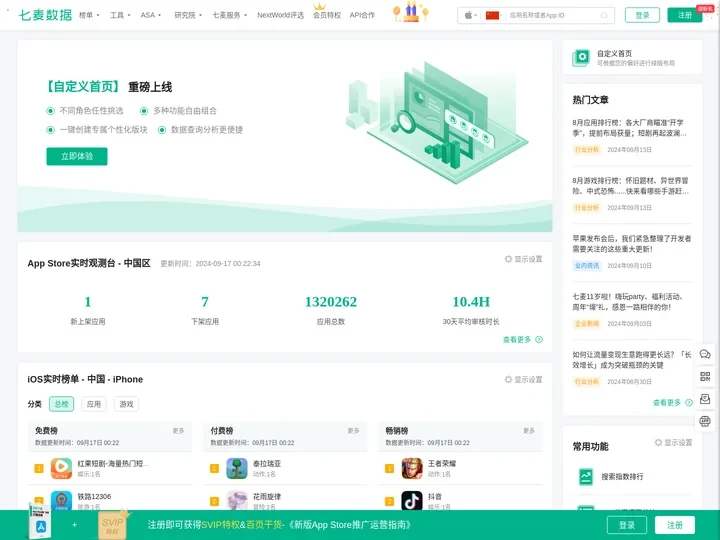Image resolution: width=720 pixels, height=540 pixels.
Task: Expand the 研究院 navigation dropdown
Action: click(188, 15)
